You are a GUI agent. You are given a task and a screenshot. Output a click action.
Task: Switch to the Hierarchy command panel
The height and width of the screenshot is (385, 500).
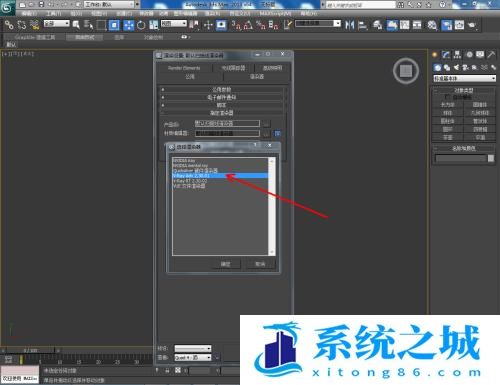coord(457,54)
